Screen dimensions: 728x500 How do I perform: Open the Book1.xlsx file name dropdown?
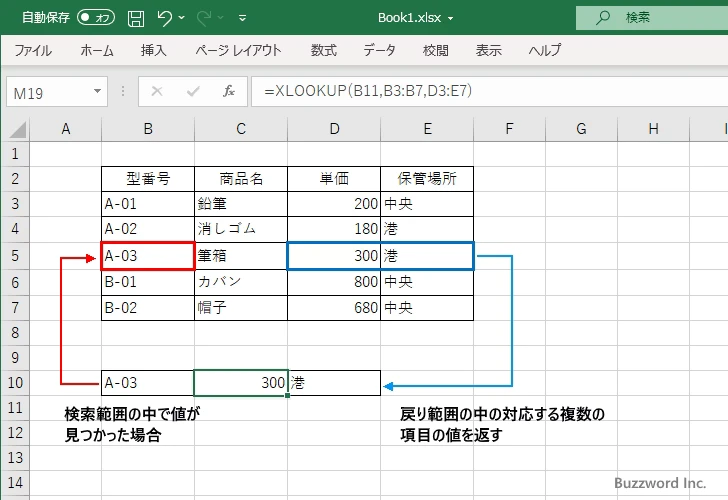pos(450,19)
